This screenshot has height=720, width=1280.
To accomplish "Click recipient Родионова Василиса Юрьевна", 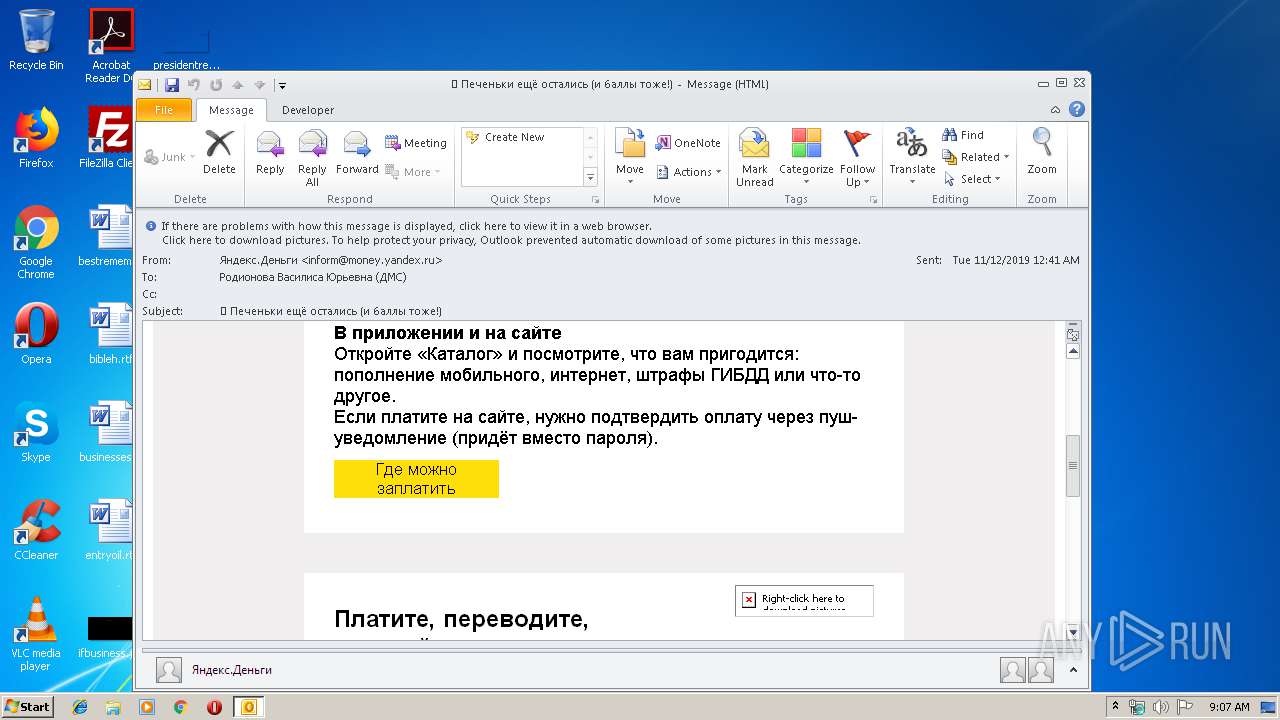I will pos(312,277).
